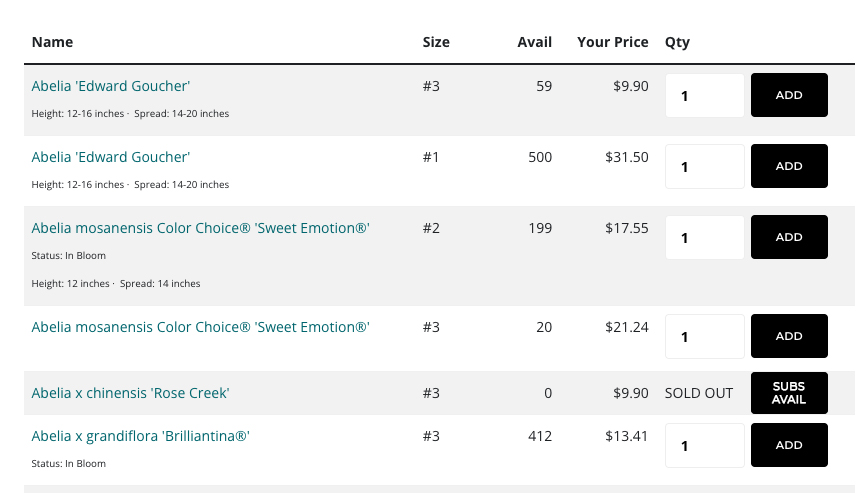Focus quantity field for $31.50 'Edward Goucher'
Image resolution: width=863 pixels, height=493 pixels.
pyautogui.click(x=704, y=167)
